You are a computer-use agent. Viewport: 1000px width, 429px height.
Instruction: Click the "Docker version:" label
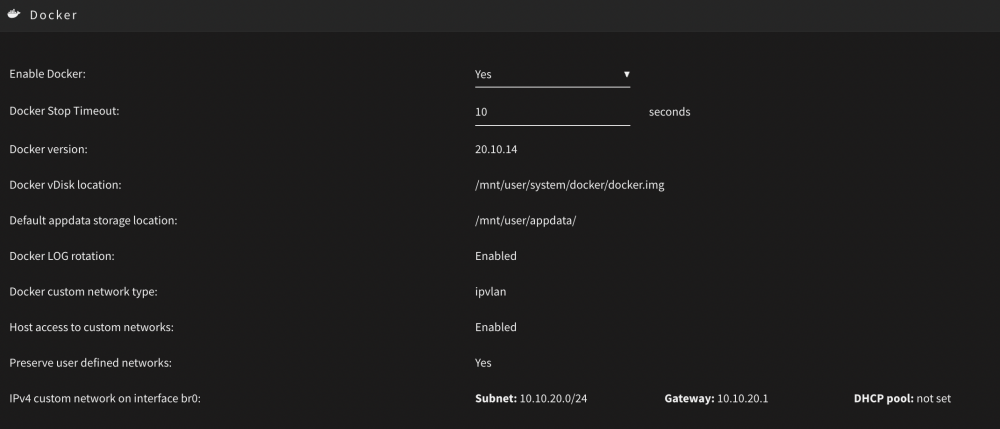48,149
